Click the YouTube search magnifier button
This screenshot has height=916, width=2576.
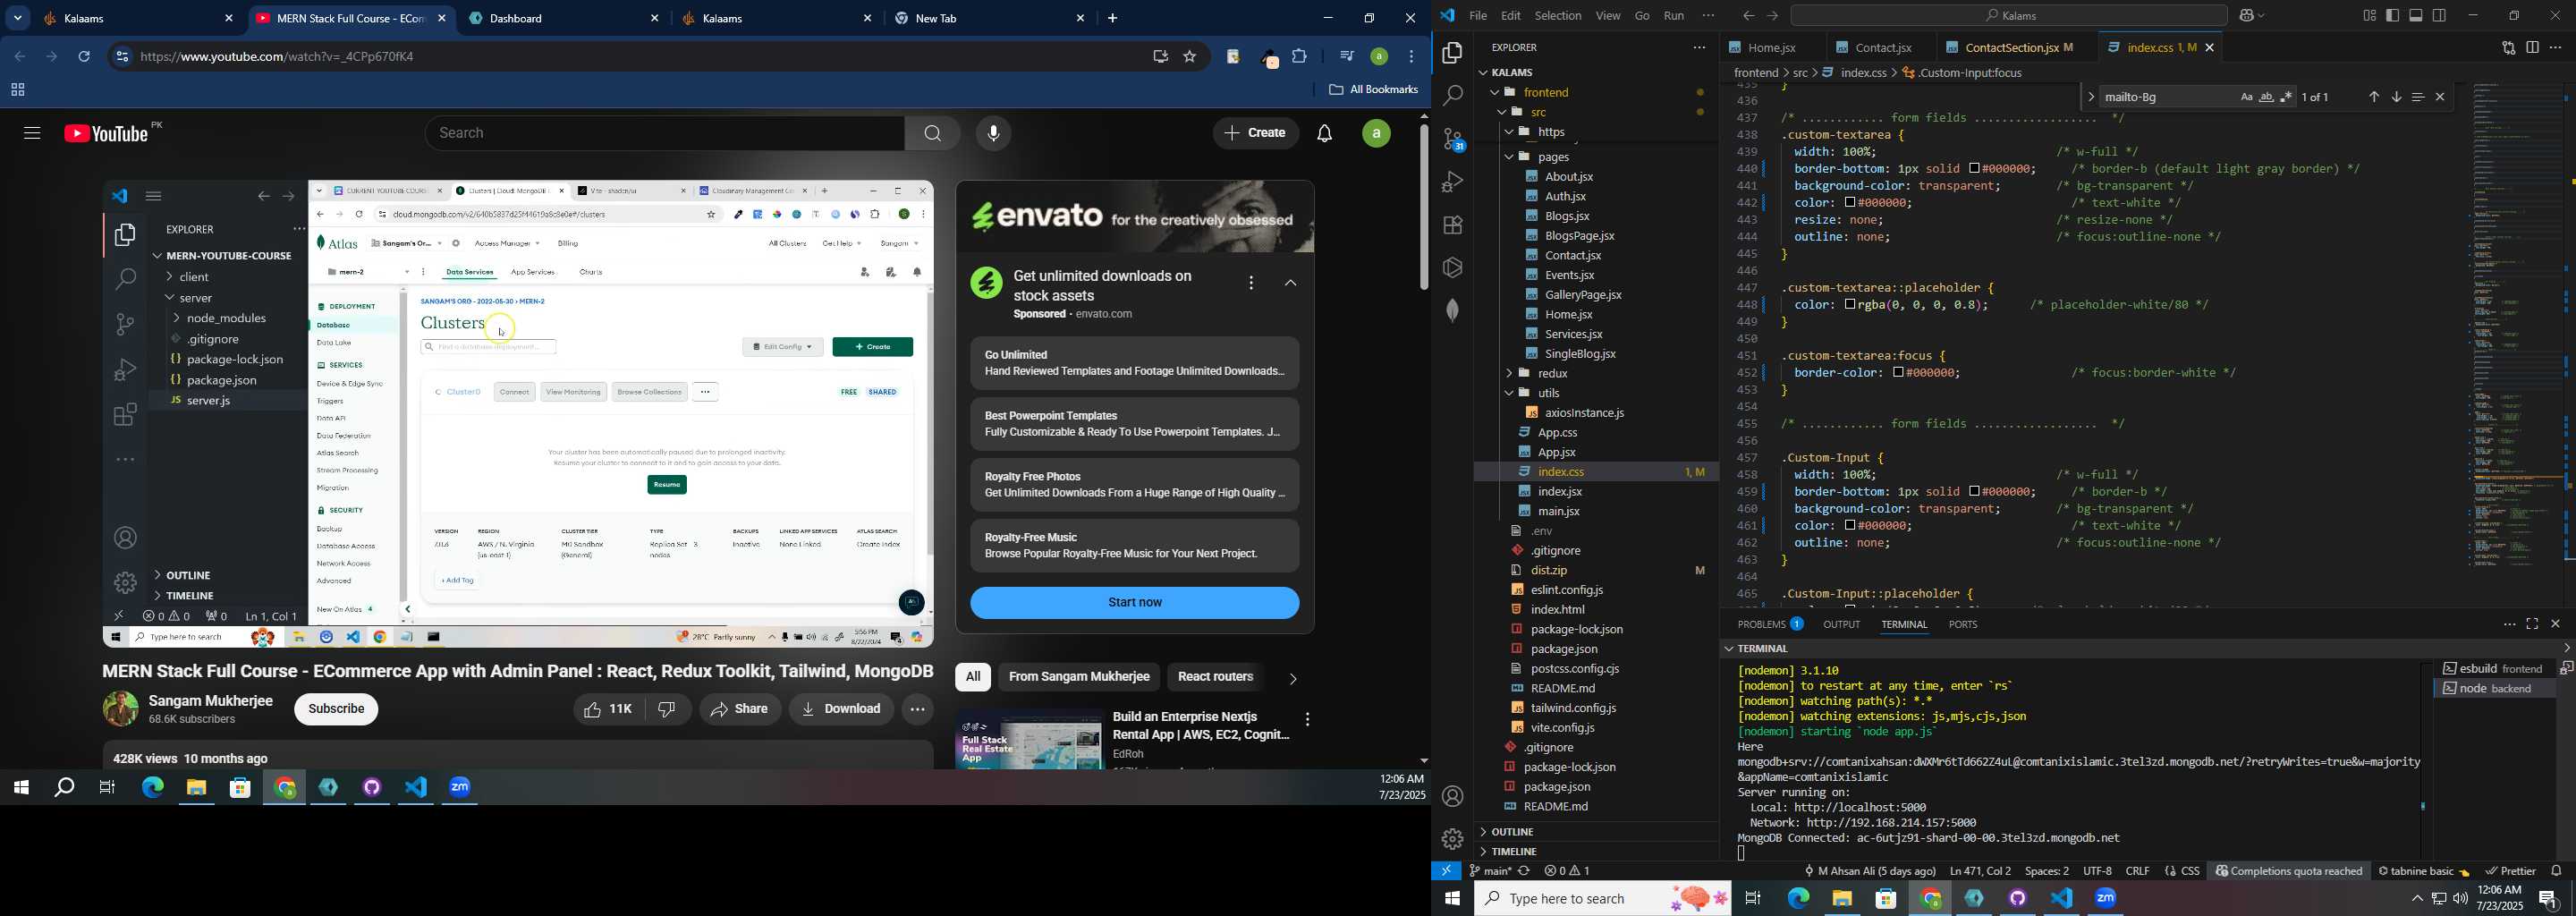tap(932, 134)
